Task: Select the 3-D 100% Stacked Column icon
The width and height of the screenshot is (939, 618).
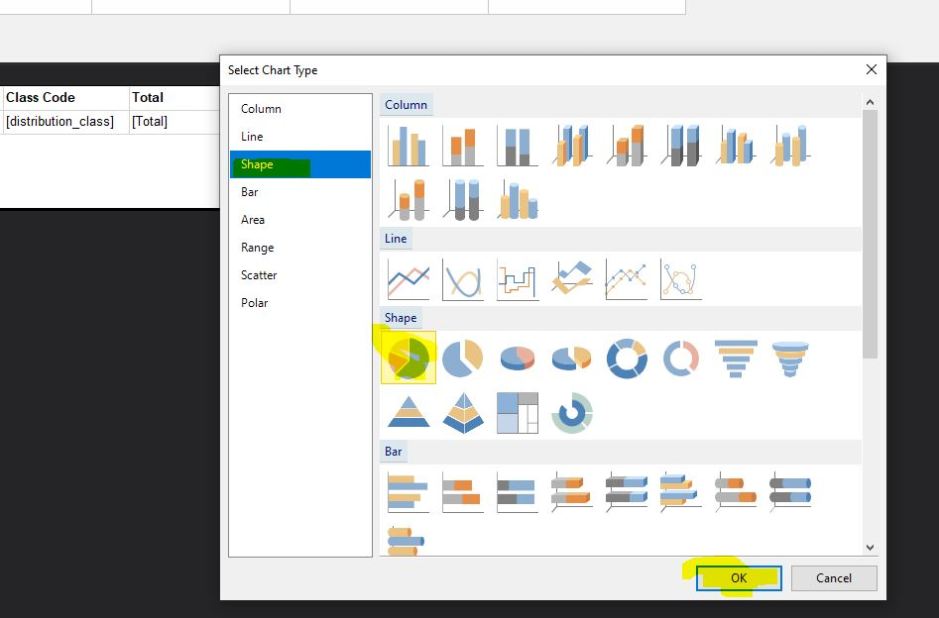Action: [x=681, y=146]
